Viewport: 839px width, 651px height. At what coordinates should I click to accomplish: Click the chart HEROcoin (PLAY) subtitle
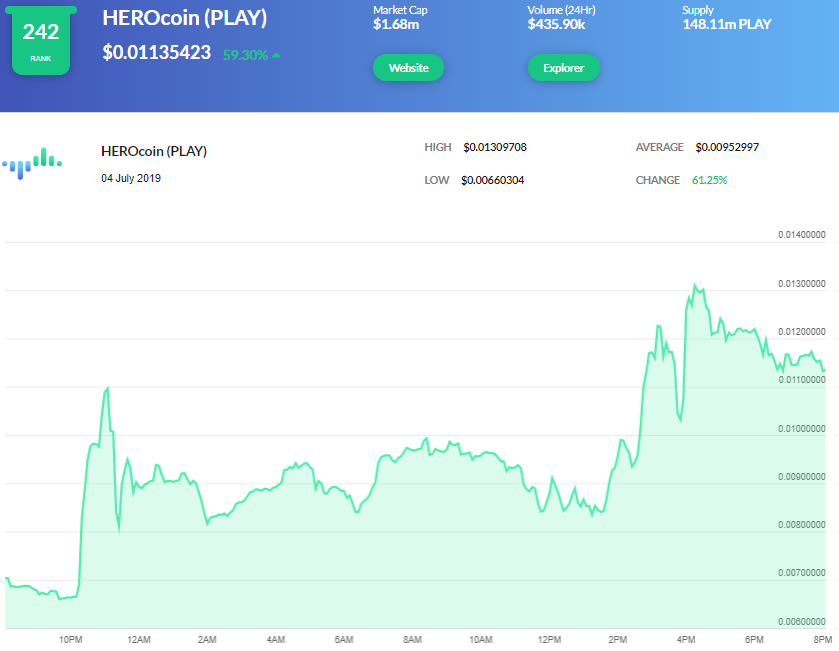pos(154,151)
